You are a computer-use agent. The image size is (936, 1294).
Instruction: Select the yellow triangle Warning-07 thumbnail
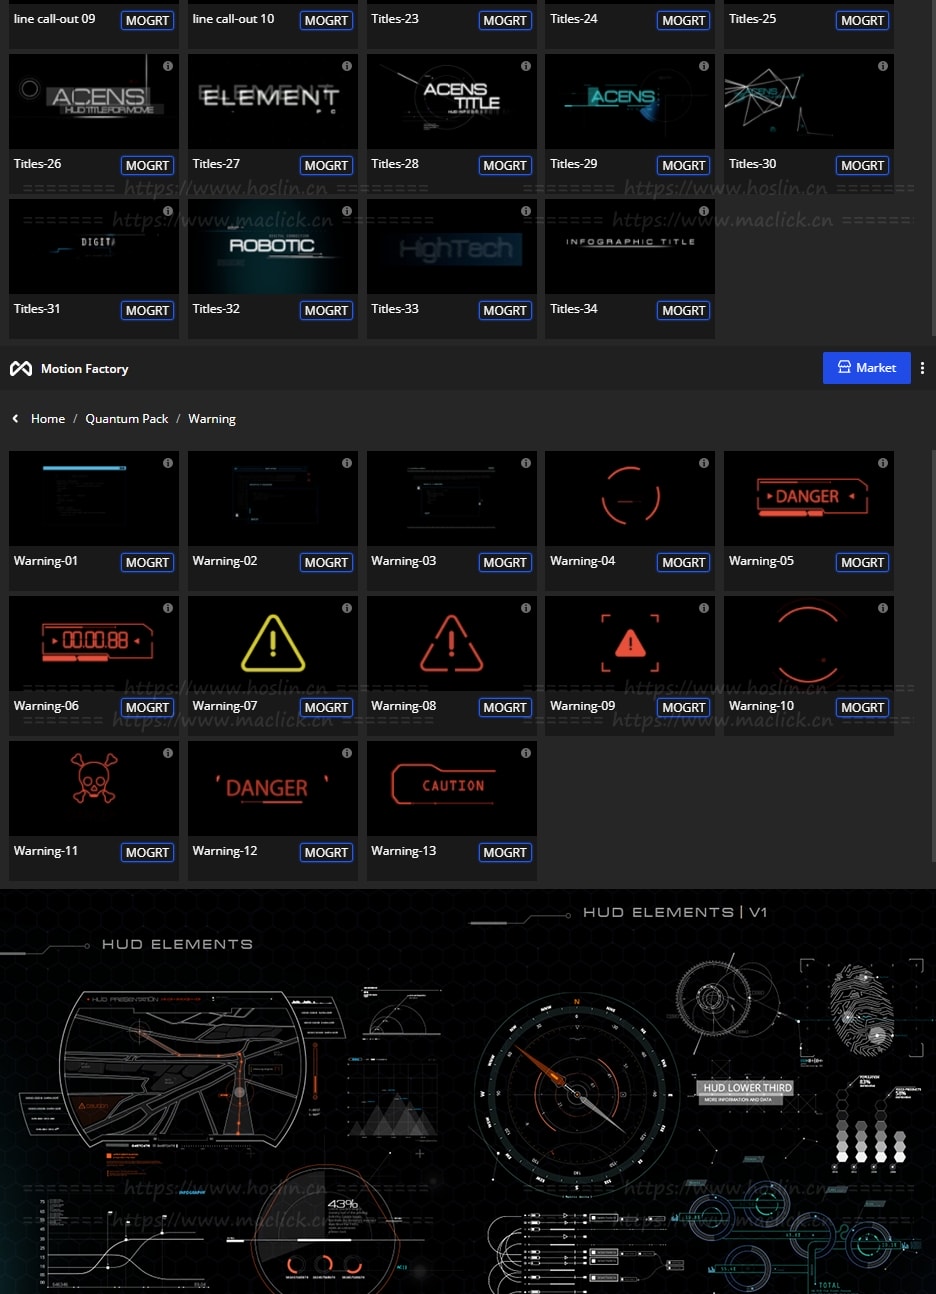pos(273,643)
